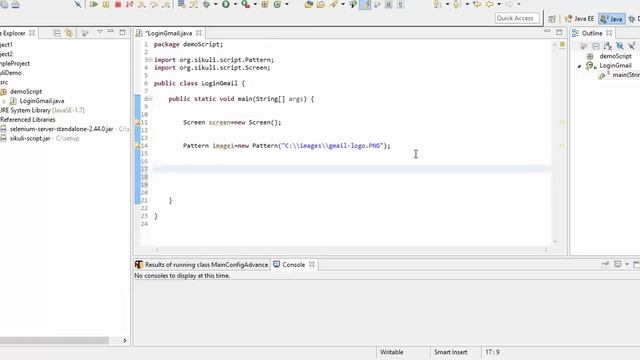Image resolution: width=640 pixels, height=360 pixels.
Task: Toggle Hide Static Fields and Methods in Outline
Action: 631,46
